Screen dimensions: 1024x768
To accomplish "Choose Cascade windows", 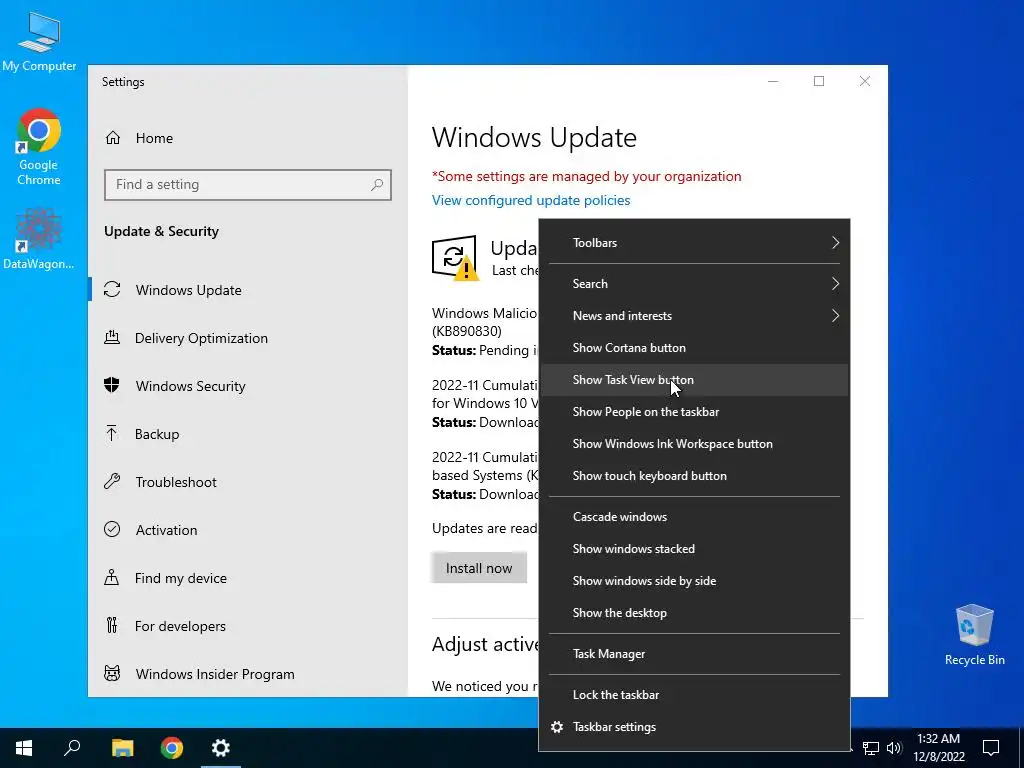I will pyautogui.click(x=694, y=517).
